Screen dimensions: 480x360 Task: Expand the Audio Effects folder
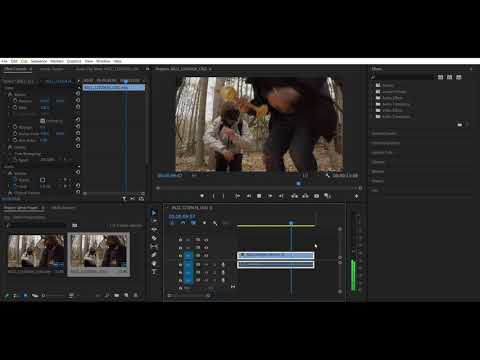click(x=373, y=98)
